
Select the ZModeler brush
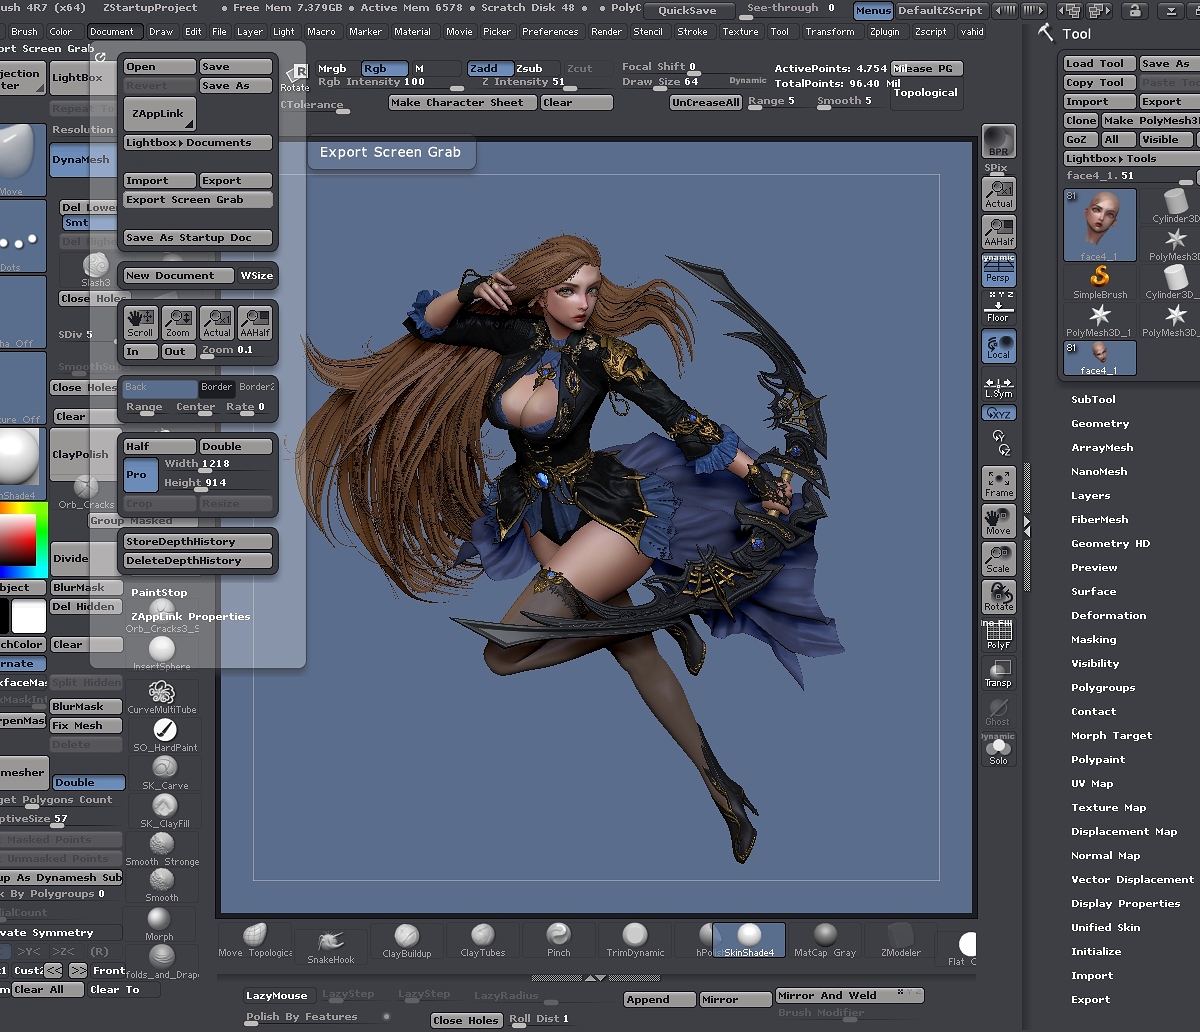click(900, 940)
